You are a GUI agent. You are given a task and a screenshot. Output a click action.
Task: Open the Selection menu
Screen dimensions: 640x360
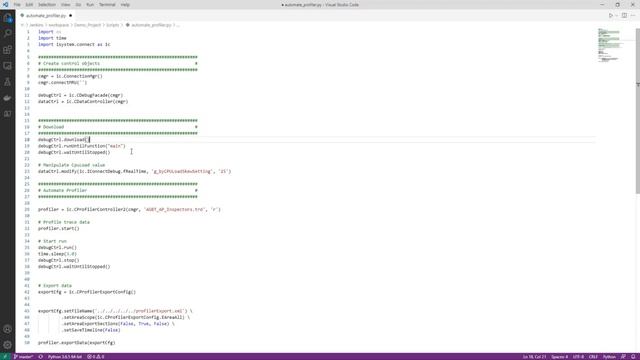click(47, 5)
